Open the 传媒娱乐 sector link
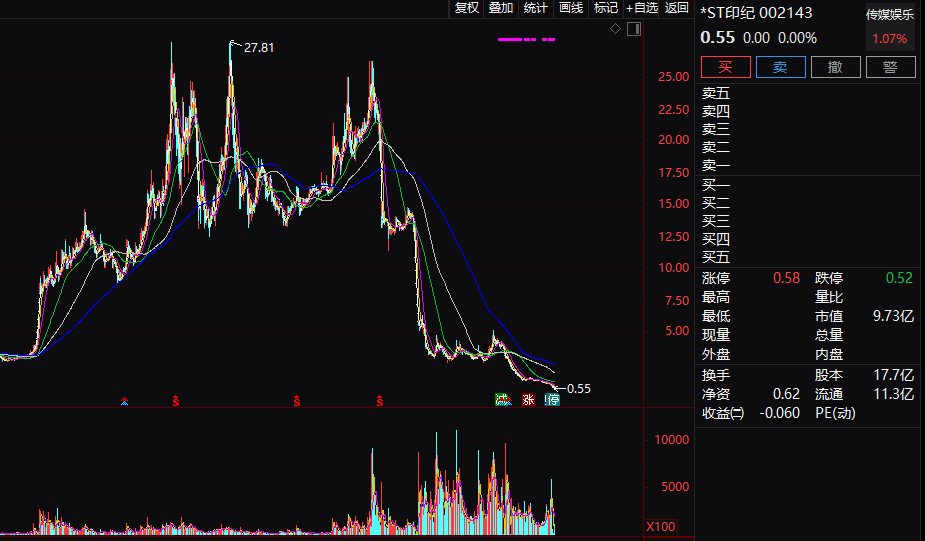 coord(890,15)
